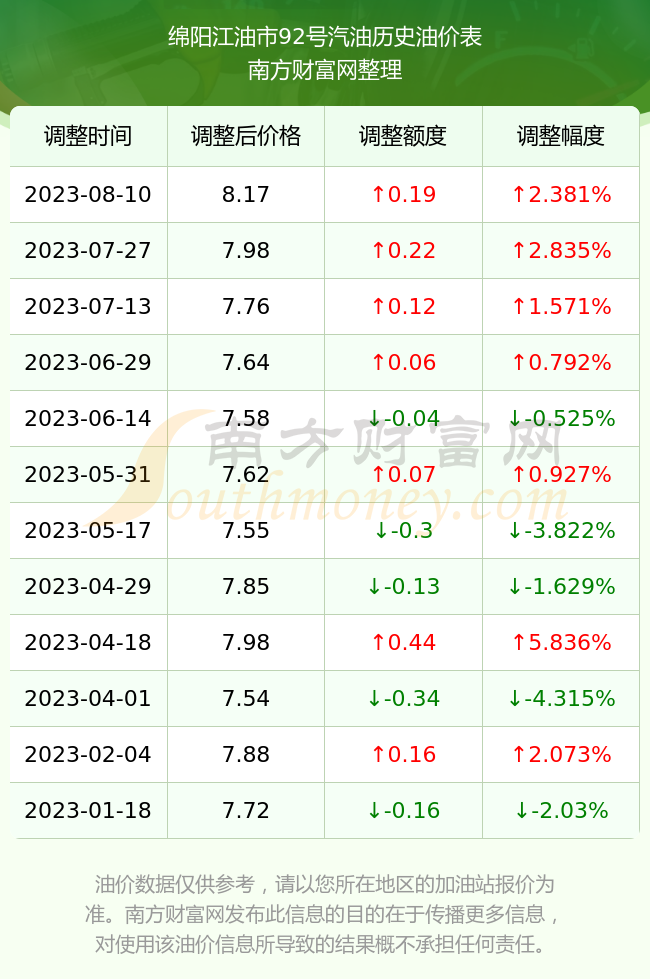Image resolution: width=650 pixels, height=980 pixels.
Task: Click the 调整后价格 column header
Action: click(x=246, y=136)
